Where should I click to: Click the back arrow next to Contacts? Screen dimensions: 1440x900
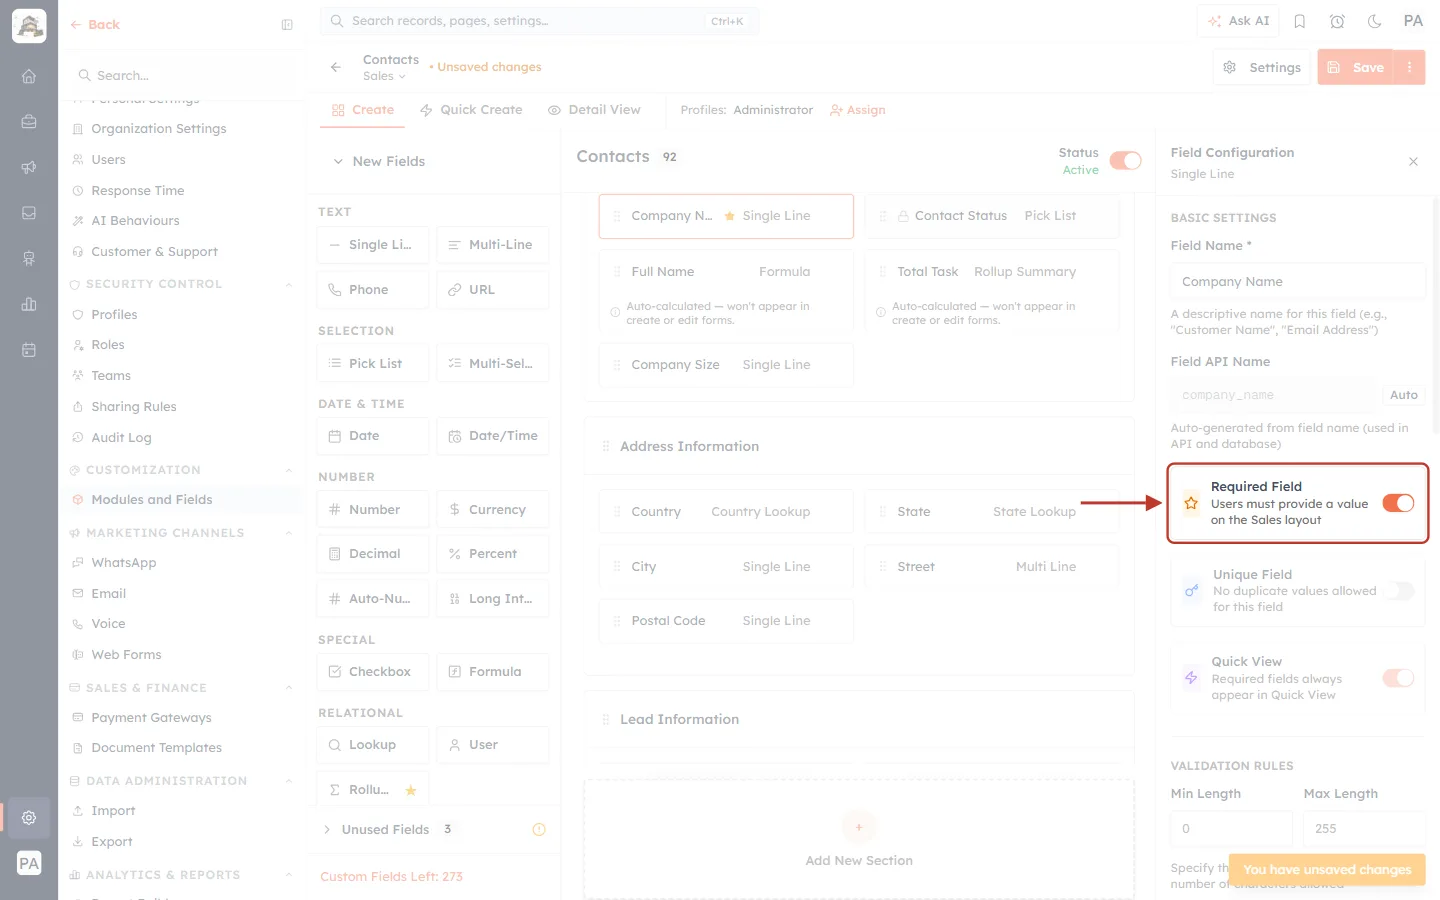tap(336, 67)
